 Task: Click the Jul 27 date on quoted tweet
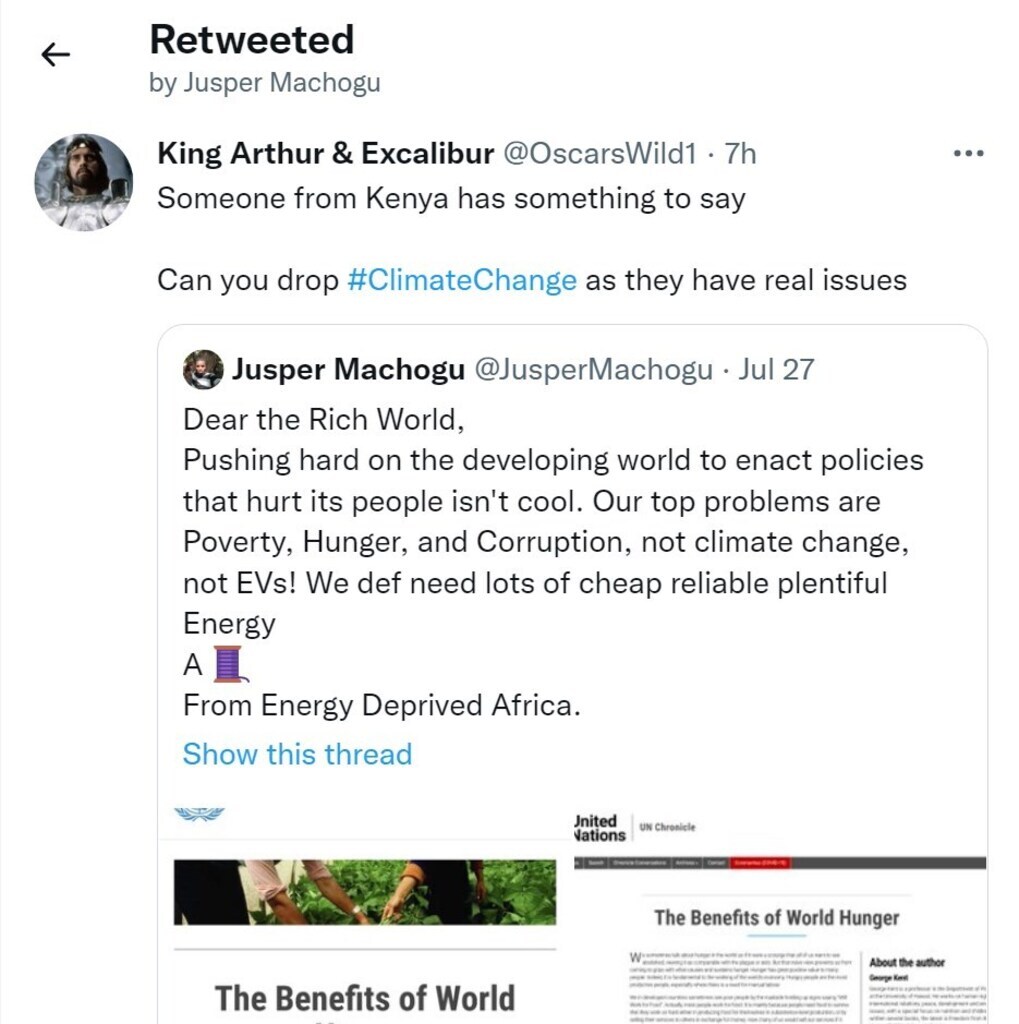(x=776, y=370)
